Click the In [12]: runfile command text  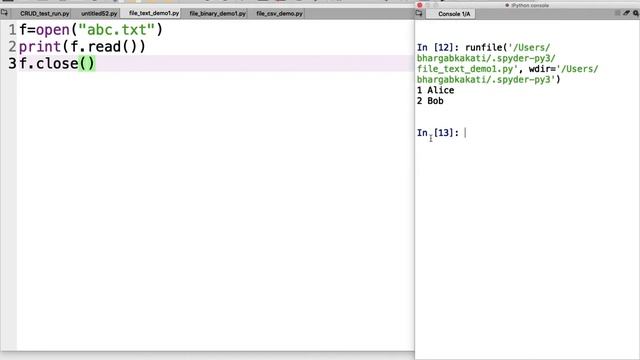507,63
